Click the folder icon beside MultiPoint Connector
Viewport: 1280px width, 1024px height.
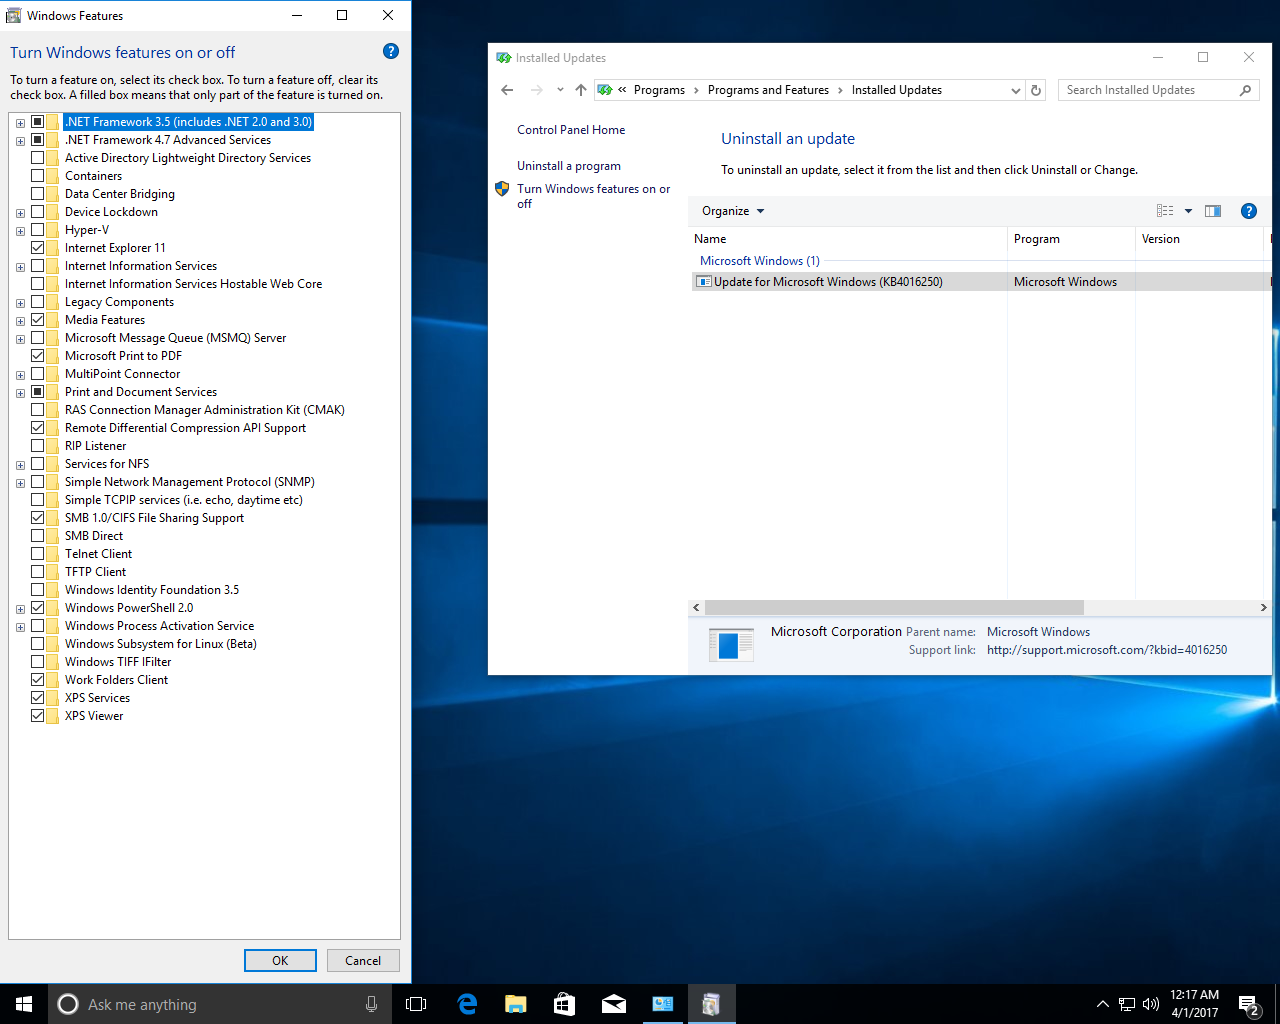point(52,374)
